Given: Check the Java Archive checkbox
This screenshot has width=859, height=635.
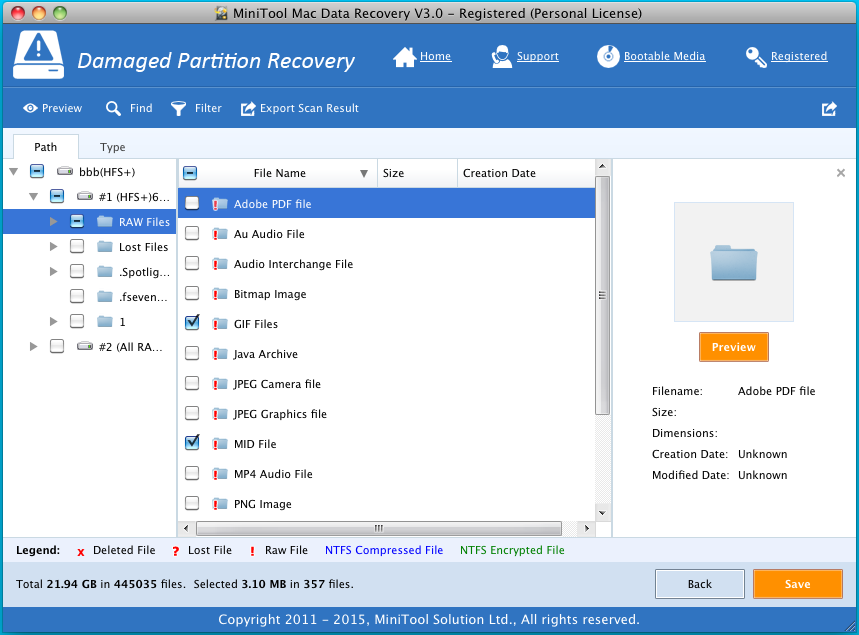Looking at the screenshot, I should (x=192, y=353).
